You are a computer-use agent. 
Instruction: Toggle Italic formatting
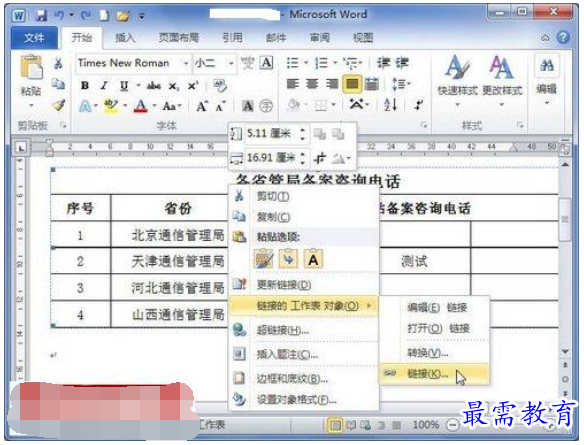click(x=104, y=86)
